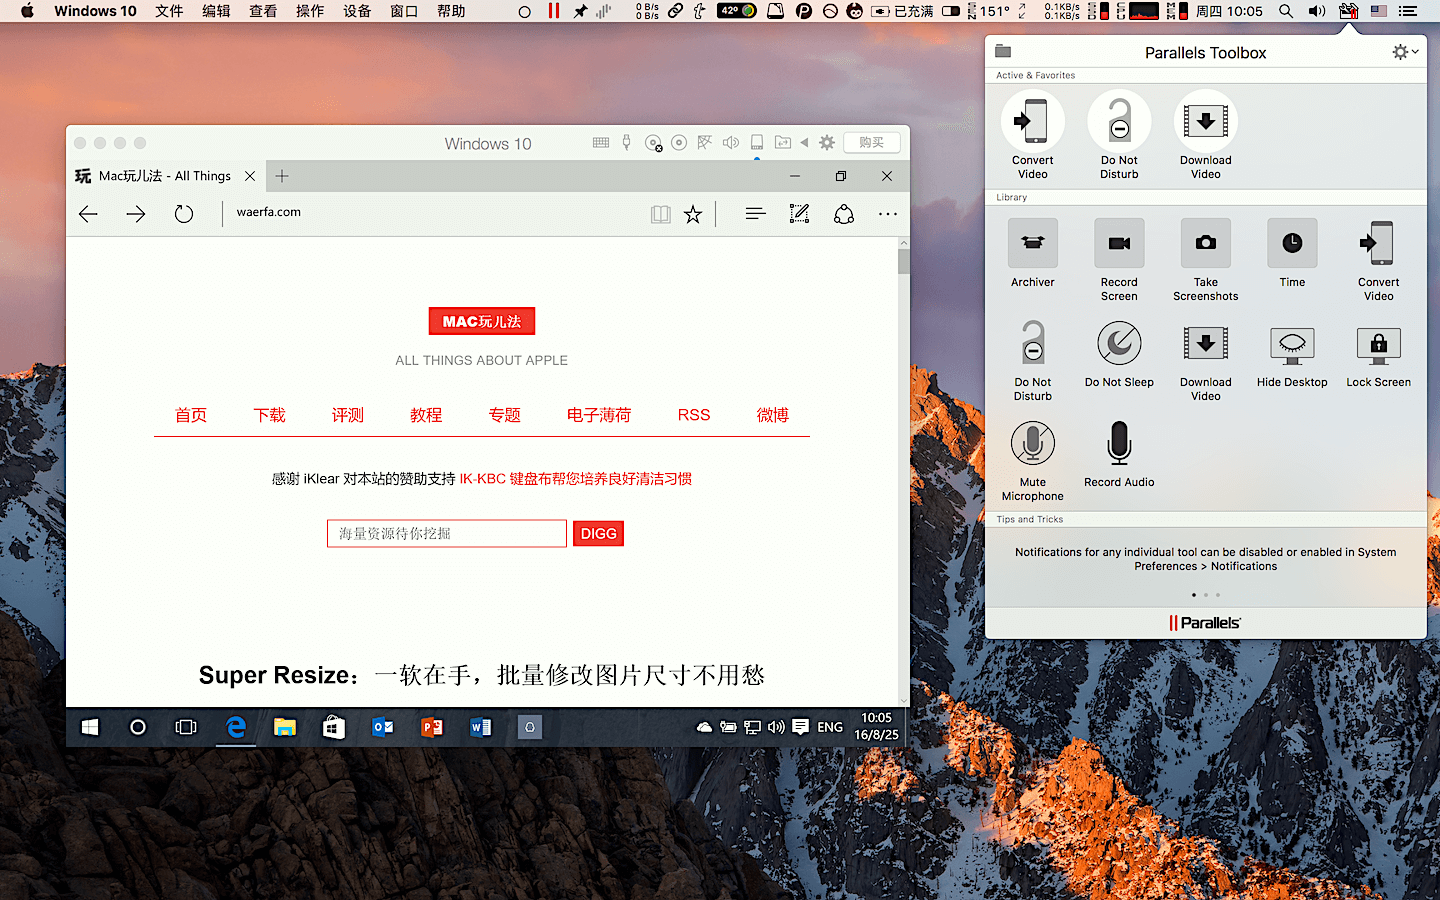This screenshot has width=1440, height=900.
Task: Open the Time tool
Action: (1292, 253)
